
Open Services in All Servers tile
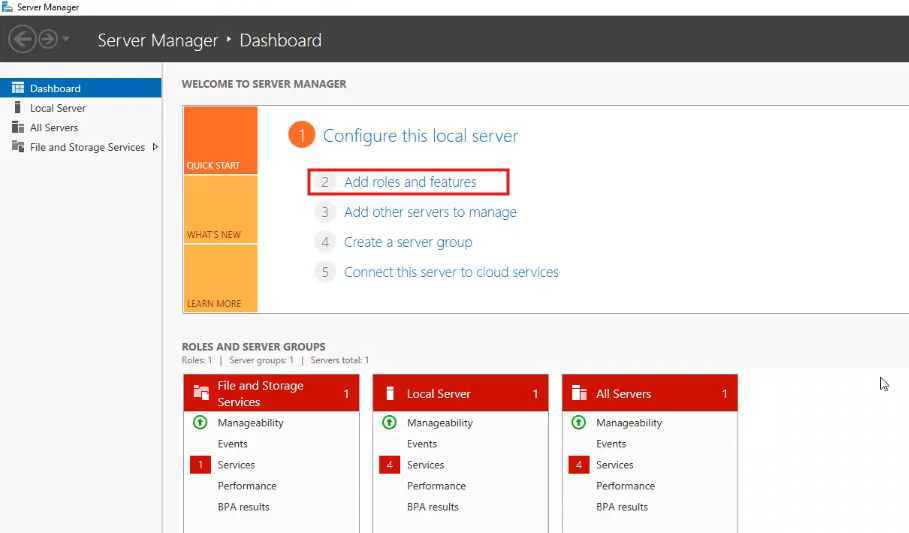[x=615, y=465]
